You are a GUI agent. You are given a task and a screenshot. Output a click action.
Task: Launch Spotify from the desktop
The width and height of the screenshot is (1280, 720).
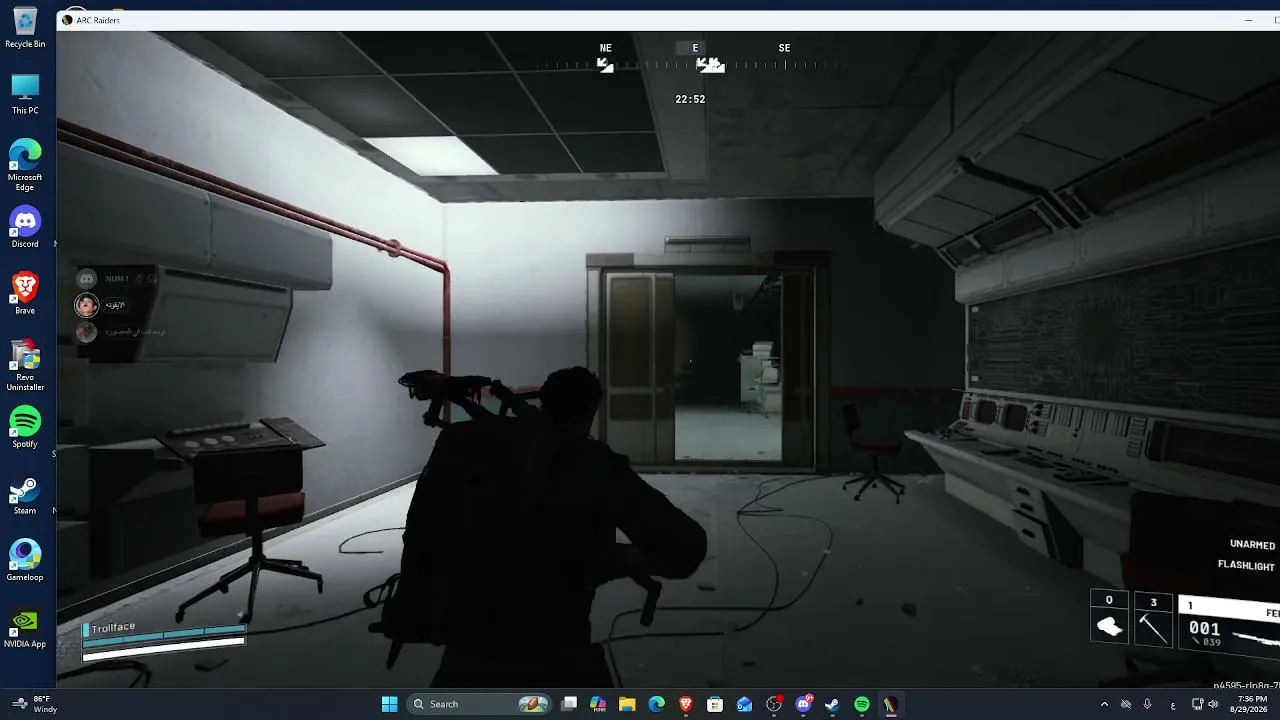pyautogui.click(x=25, y=427)
